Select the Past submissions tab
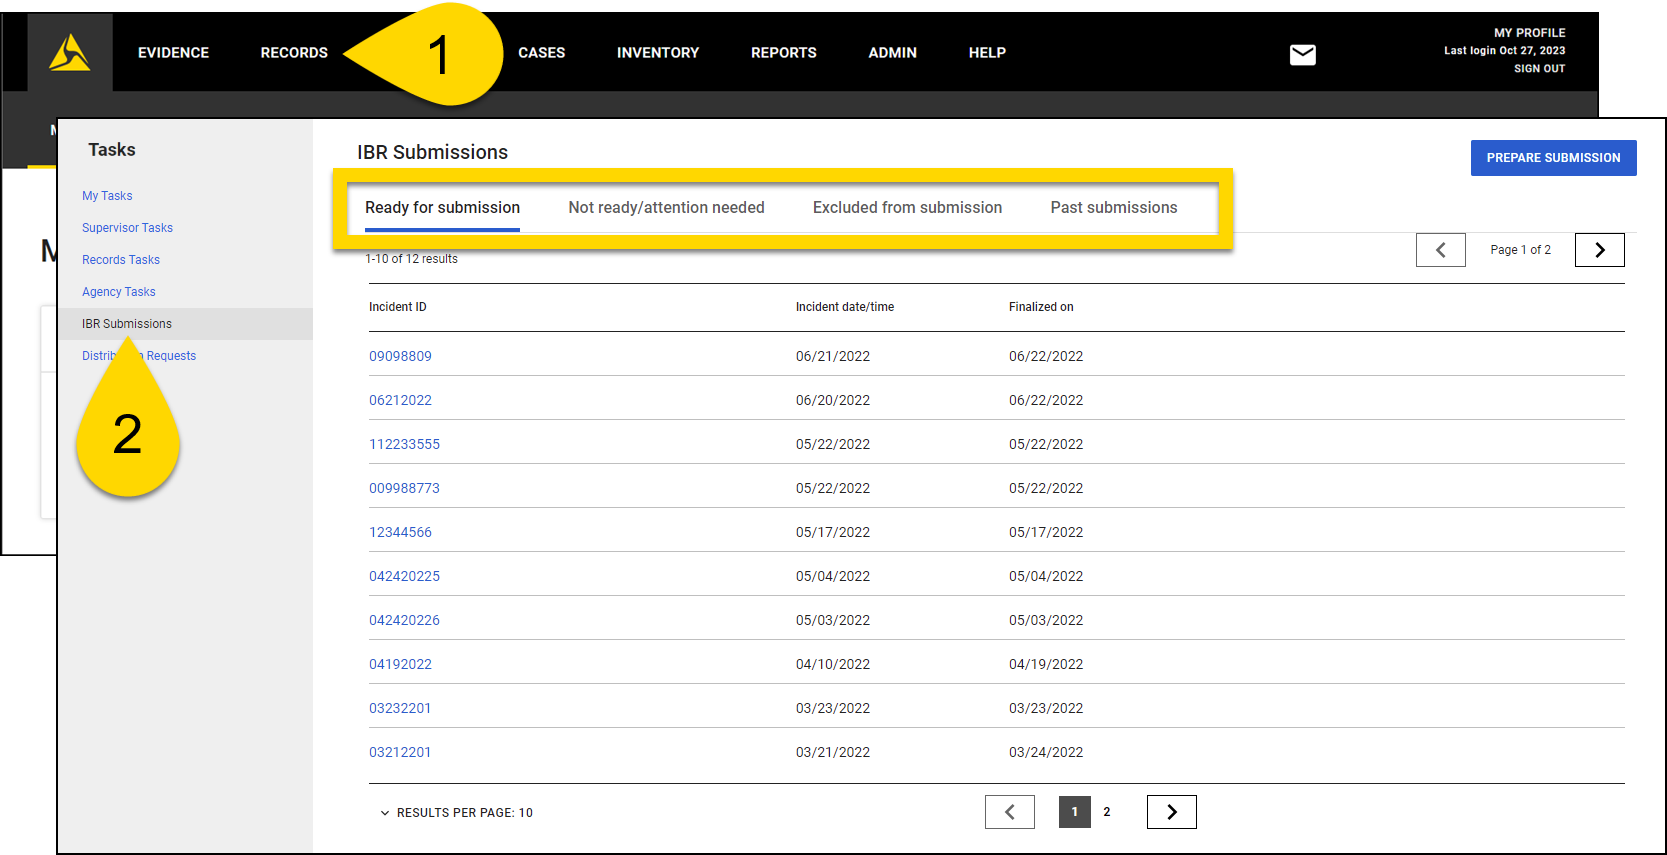This screenshot has width=1667, height=855. tap(1113, 208)
